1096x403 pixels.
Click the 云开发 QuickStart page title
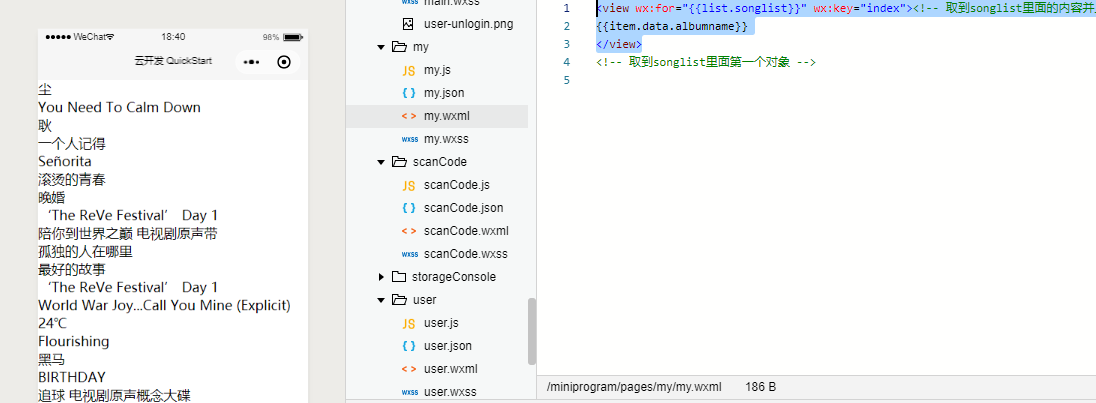[x=173, y=61]
